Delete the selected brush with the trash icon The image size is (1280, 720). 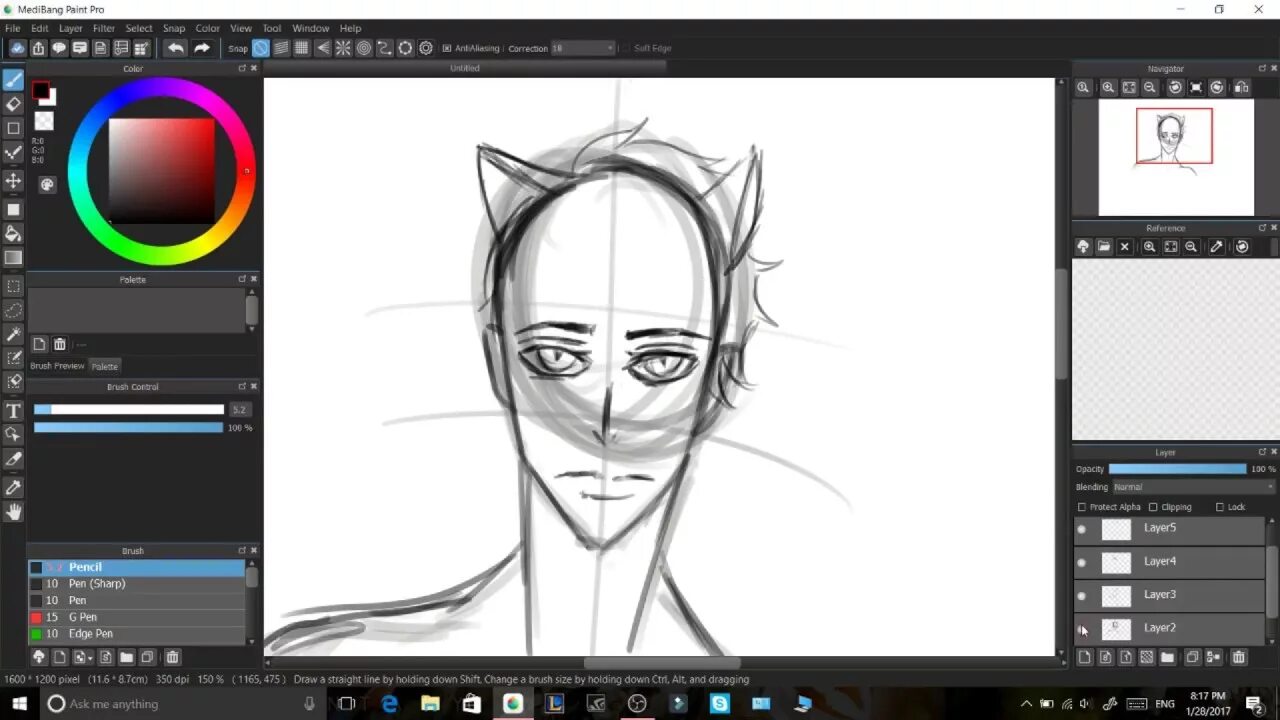[172, 657]
